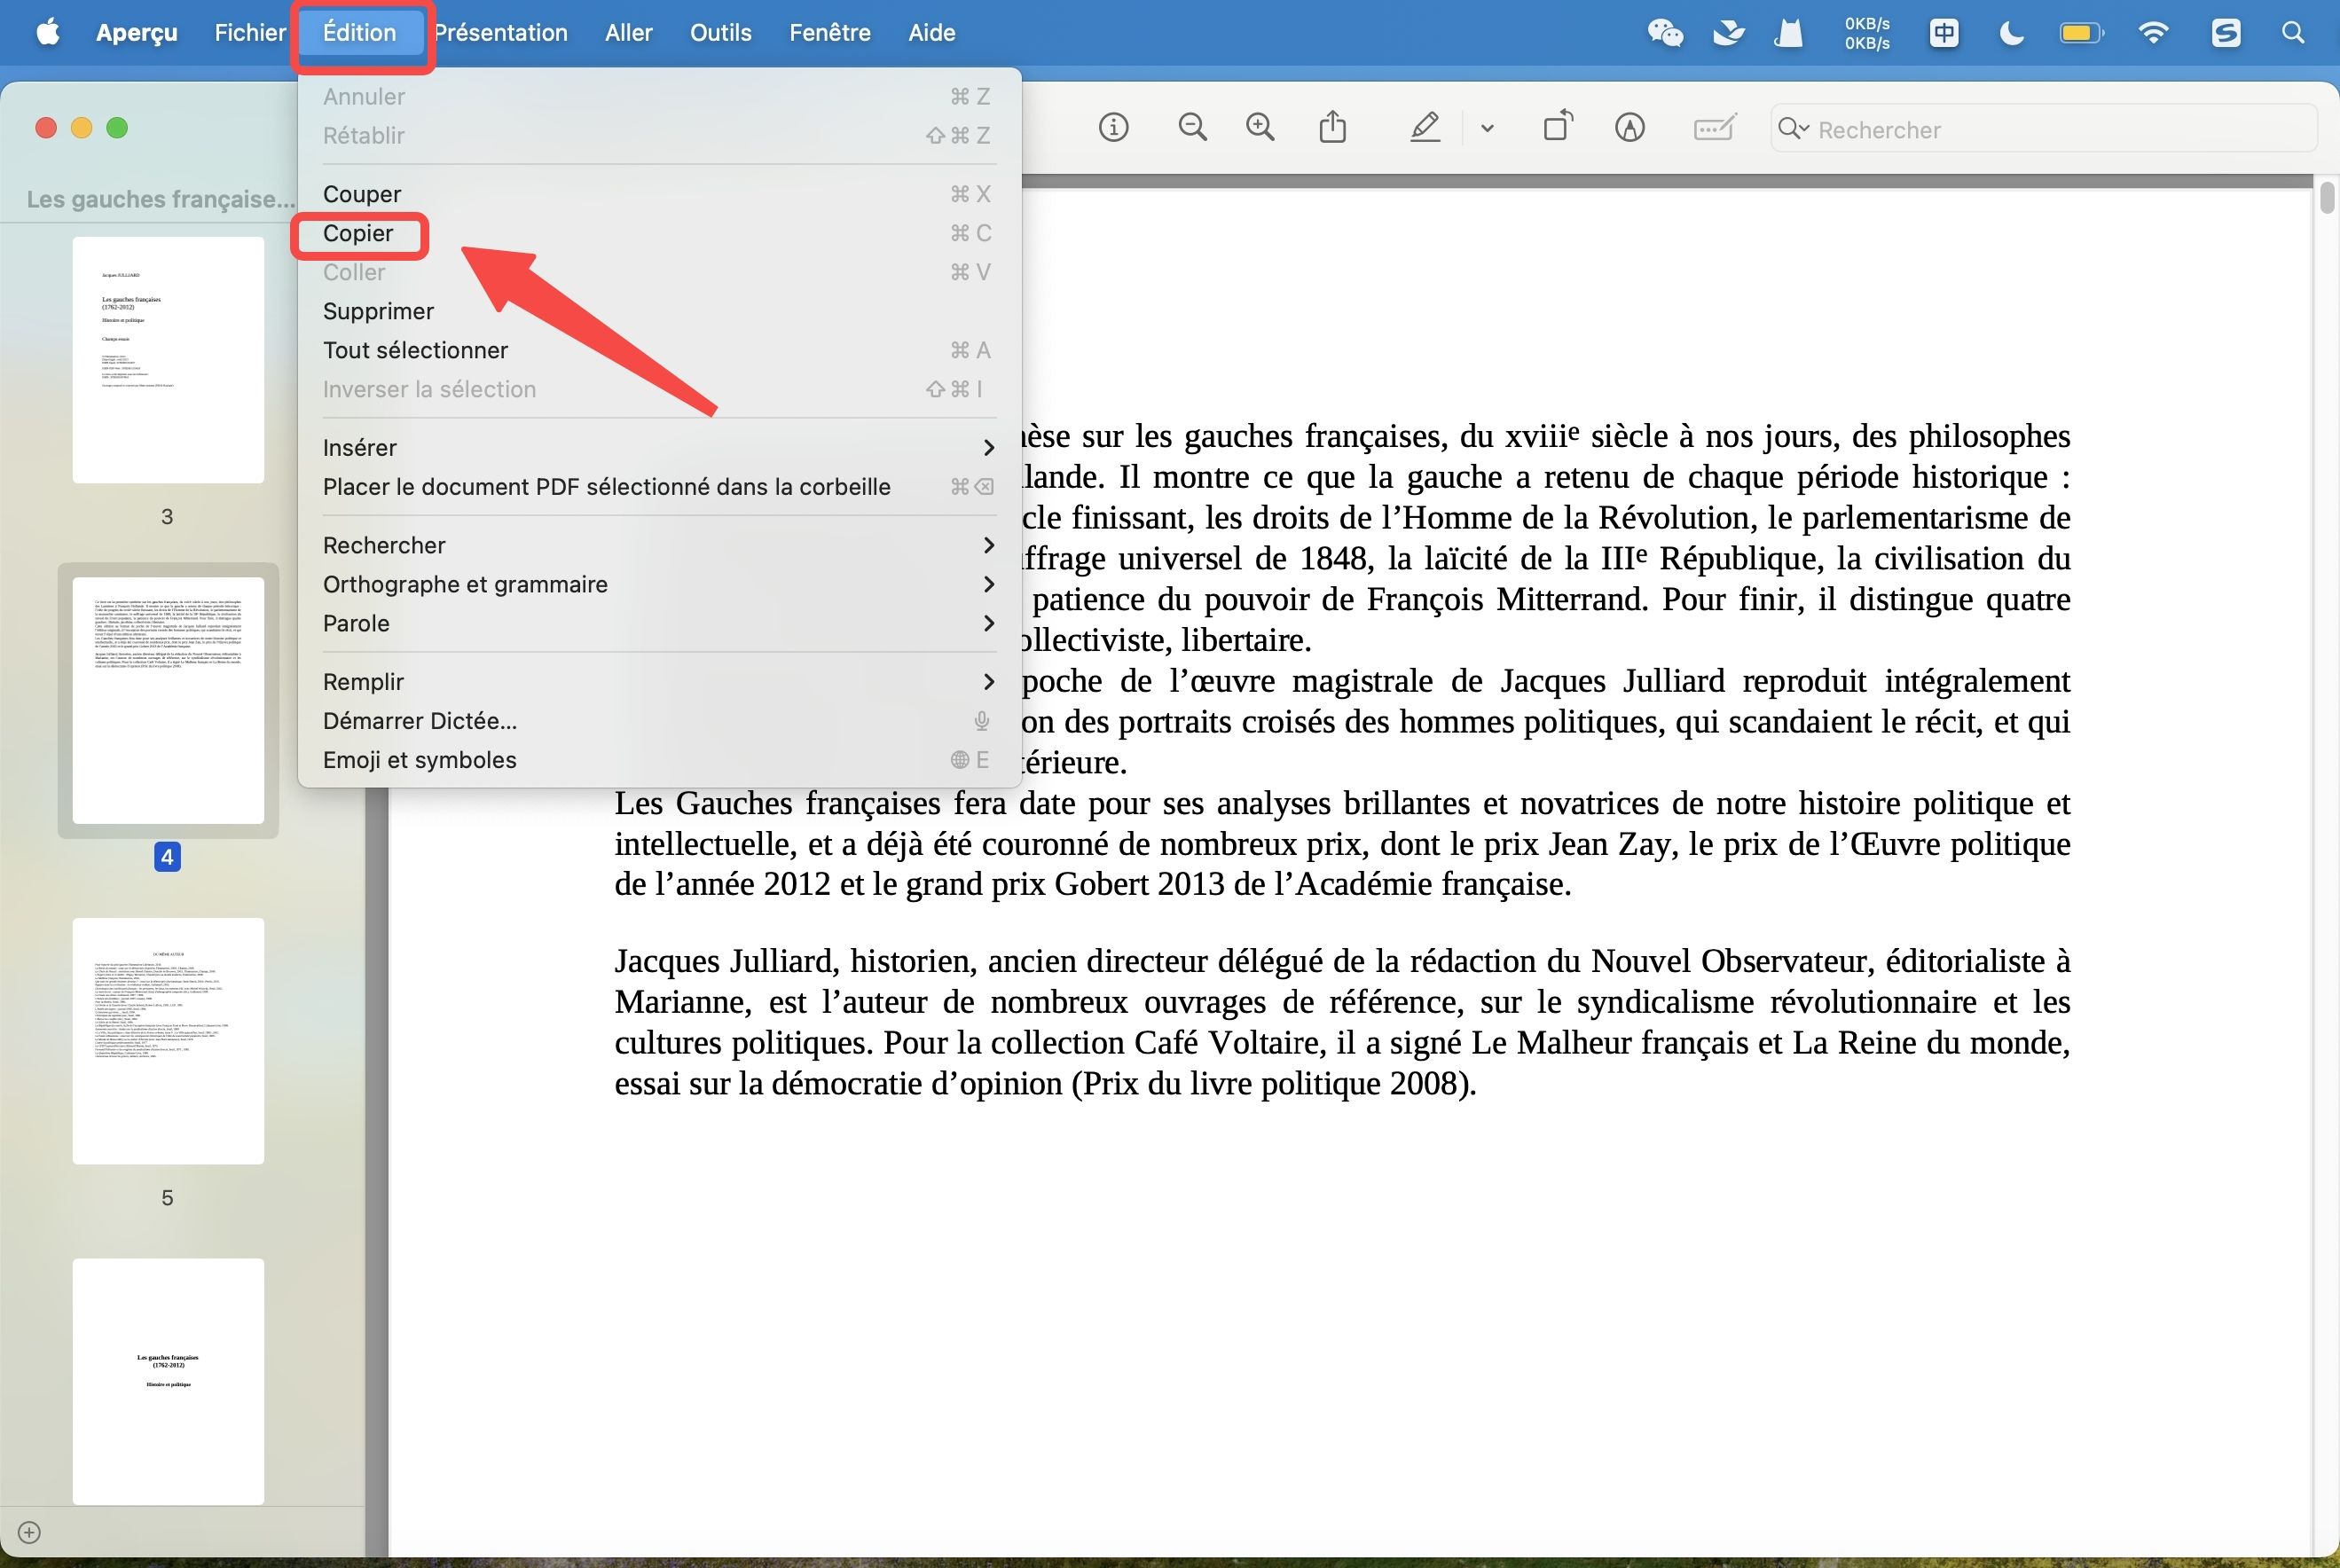The image size is (2340, 1568).
Task: Expand Orthographe et grammaire submenu
Action: (659, 584)
